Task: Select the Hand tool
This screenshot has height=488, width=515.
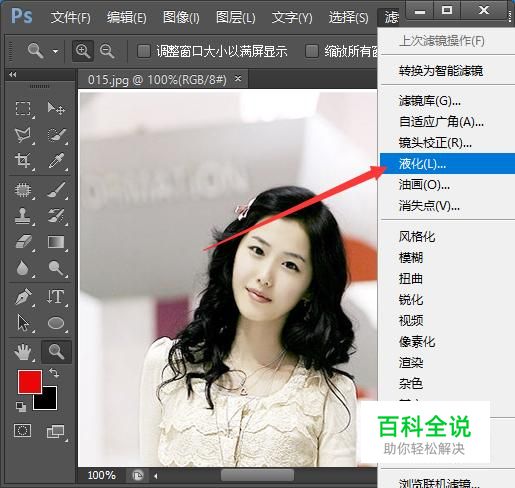Action: [x=23, y=352]
